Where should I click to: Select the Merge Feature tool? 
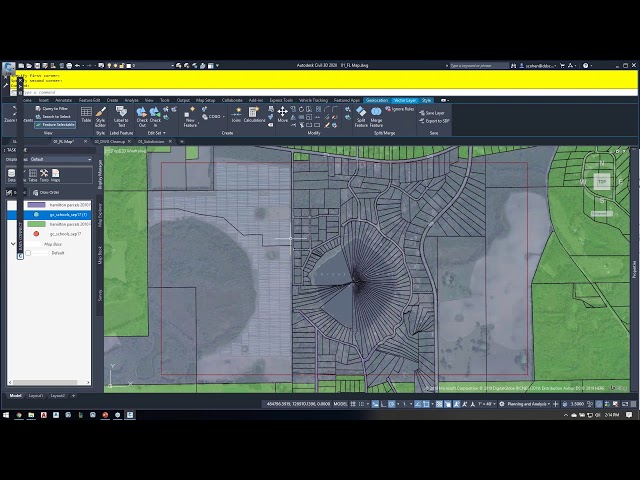click(376, 117)
